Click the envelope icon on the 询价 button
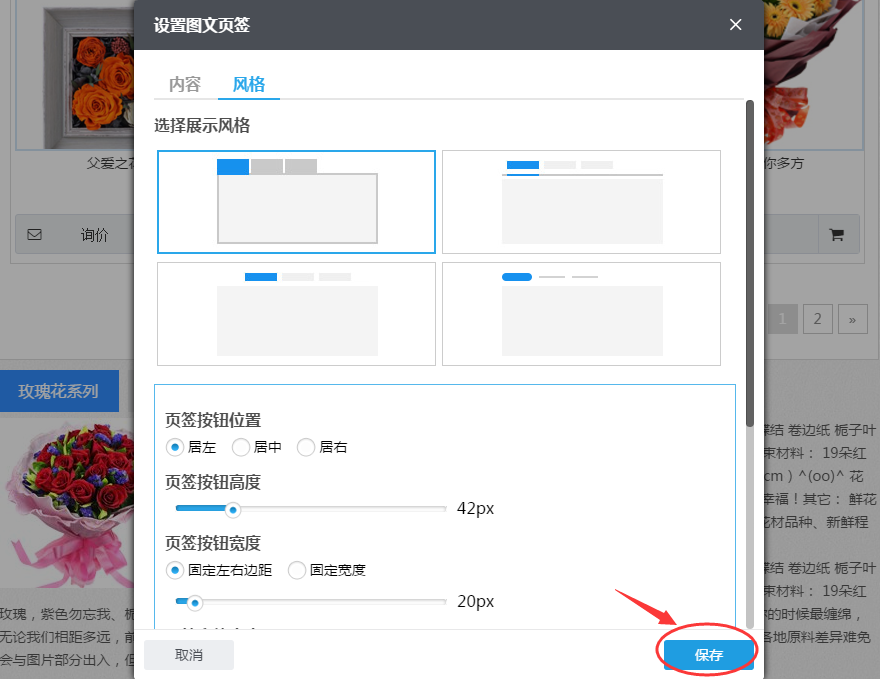The width and height of the screenshot is (880, 679). [35, 234]
